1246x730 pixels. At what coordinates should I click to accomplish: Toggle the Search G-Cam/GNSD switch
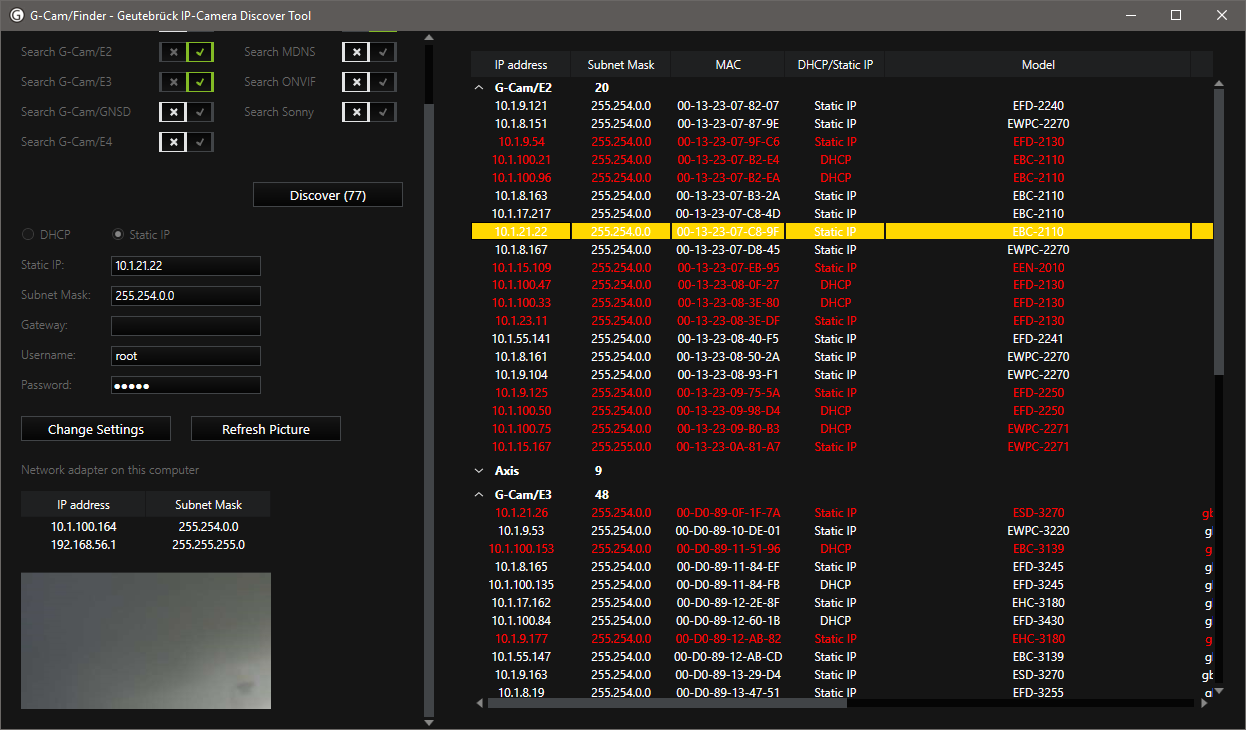[x=187, y=112]
